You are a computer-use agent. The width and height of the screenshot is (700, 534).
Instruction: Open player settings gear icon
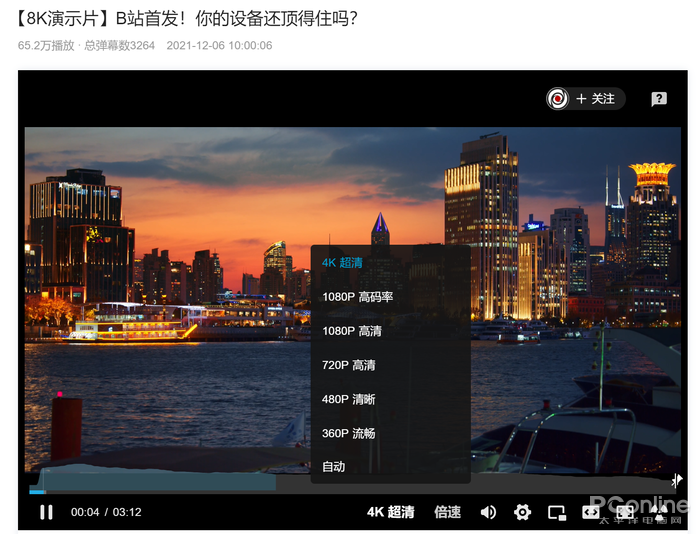point(522,512)
